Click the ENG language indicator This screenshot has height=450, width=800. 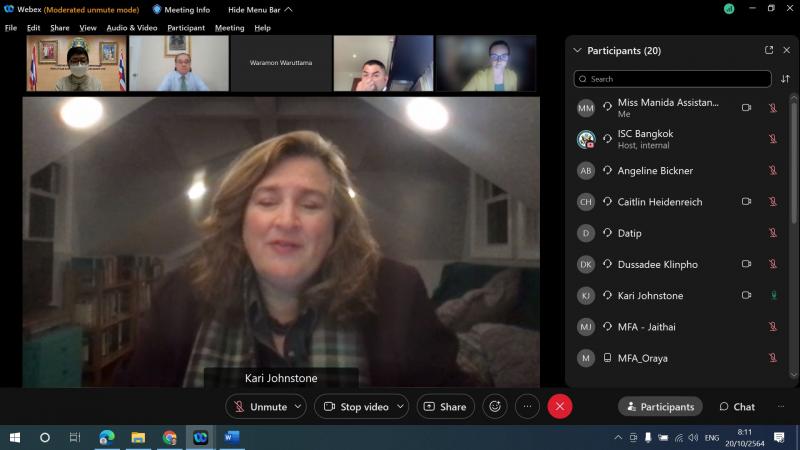pos(712,437)
